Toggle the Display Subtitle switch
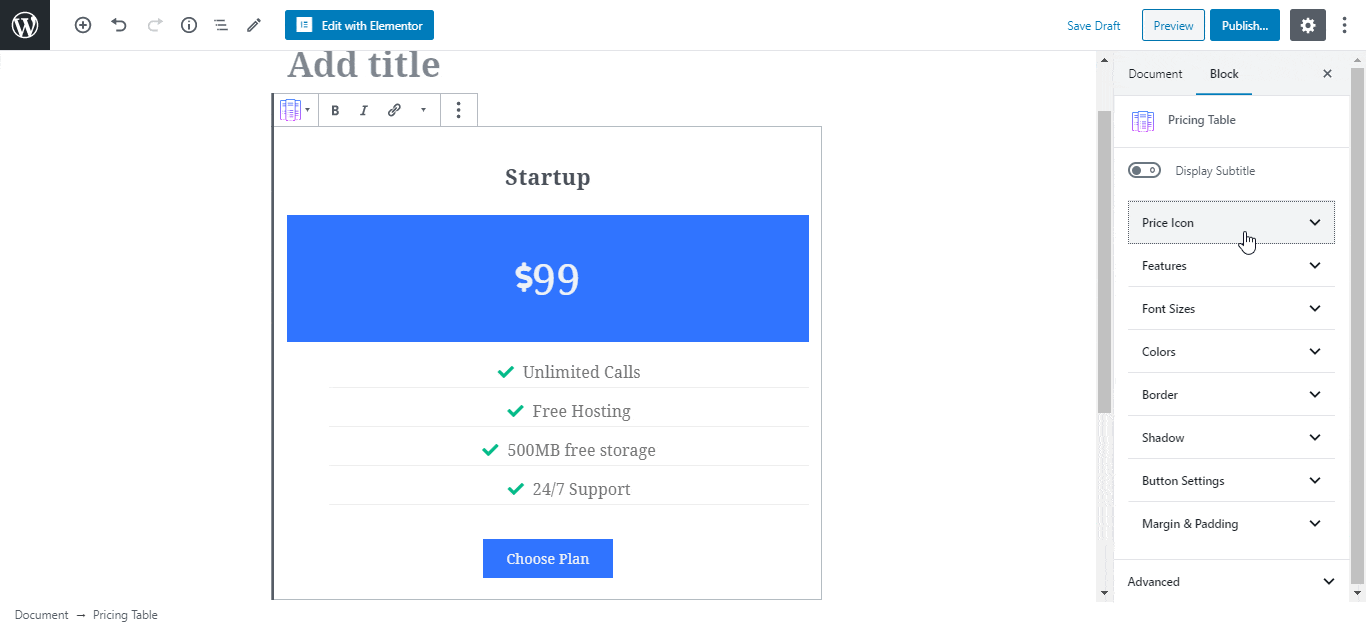The height and width of the screenshot is (625, 1366). coord(1144,171)
